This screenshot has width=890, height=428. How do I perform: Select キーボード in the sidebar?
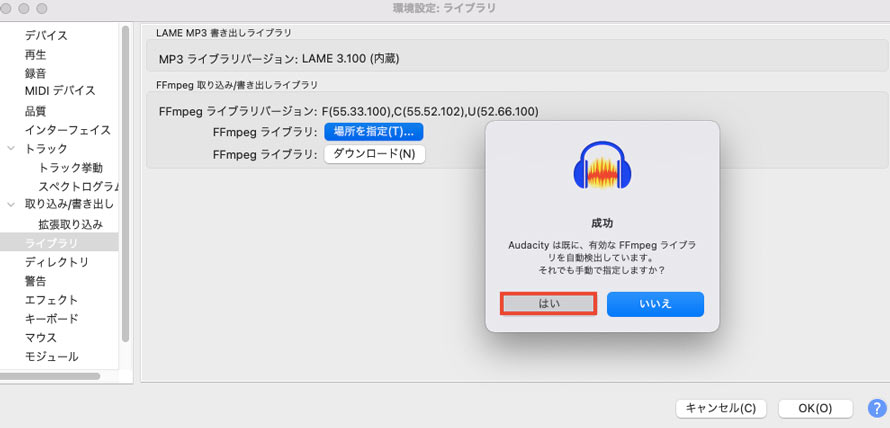pos(51,318)
